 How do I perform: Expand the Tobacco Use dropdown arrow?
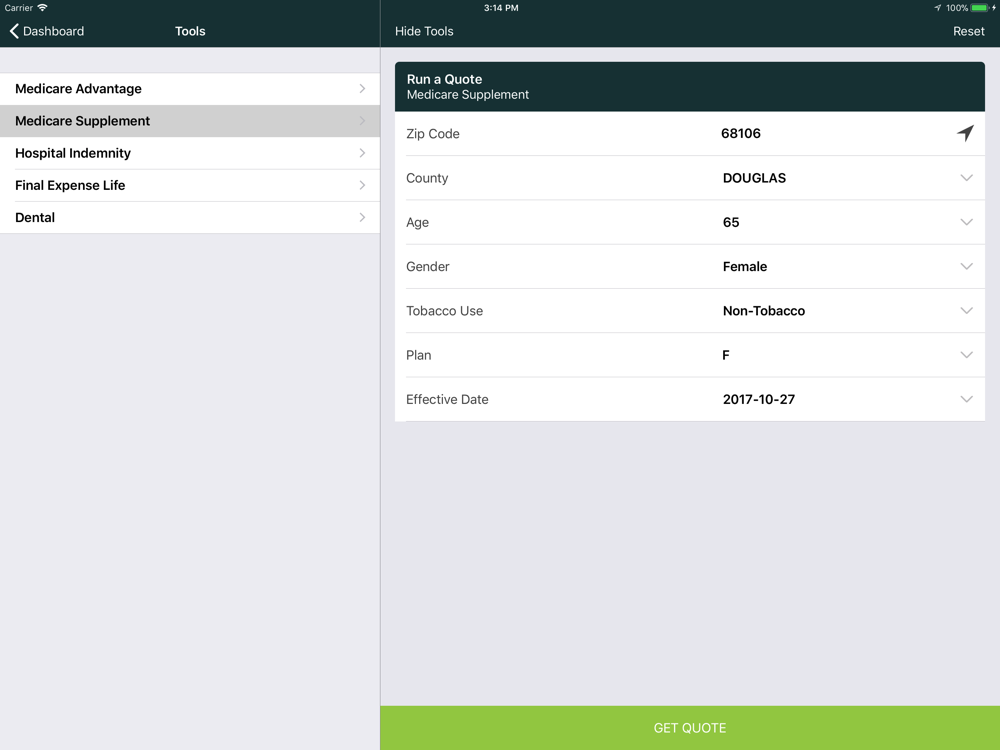[966, 311]
